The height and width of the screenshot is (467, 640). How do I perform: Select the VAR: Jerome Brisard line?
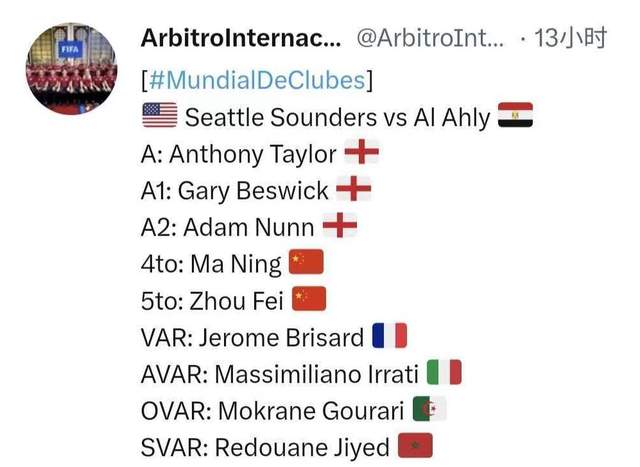pyautogui.click(x=273, y=338)
